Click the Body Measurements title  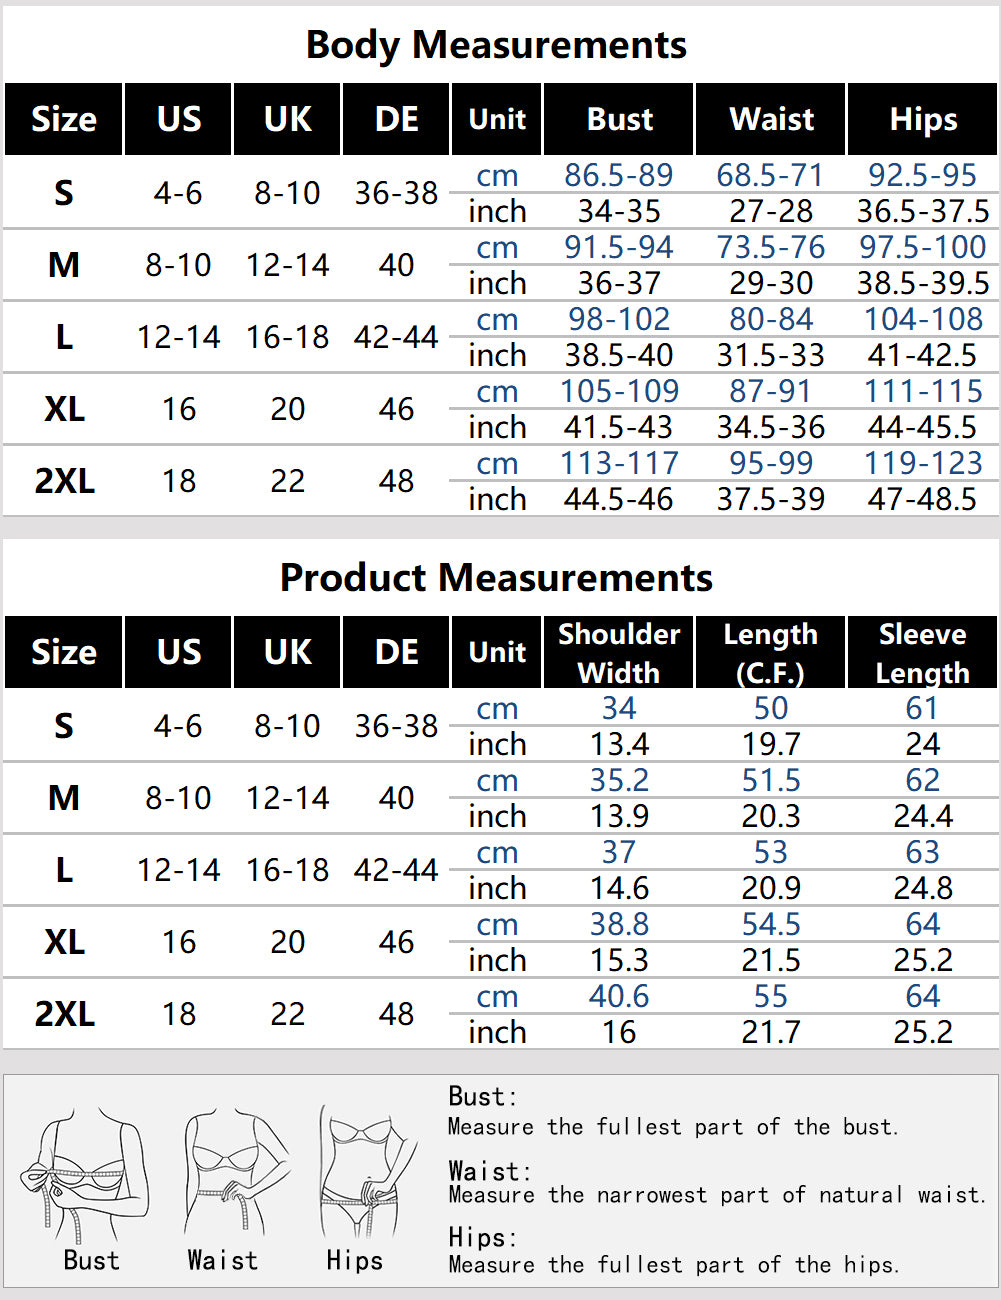click(496, 45)
